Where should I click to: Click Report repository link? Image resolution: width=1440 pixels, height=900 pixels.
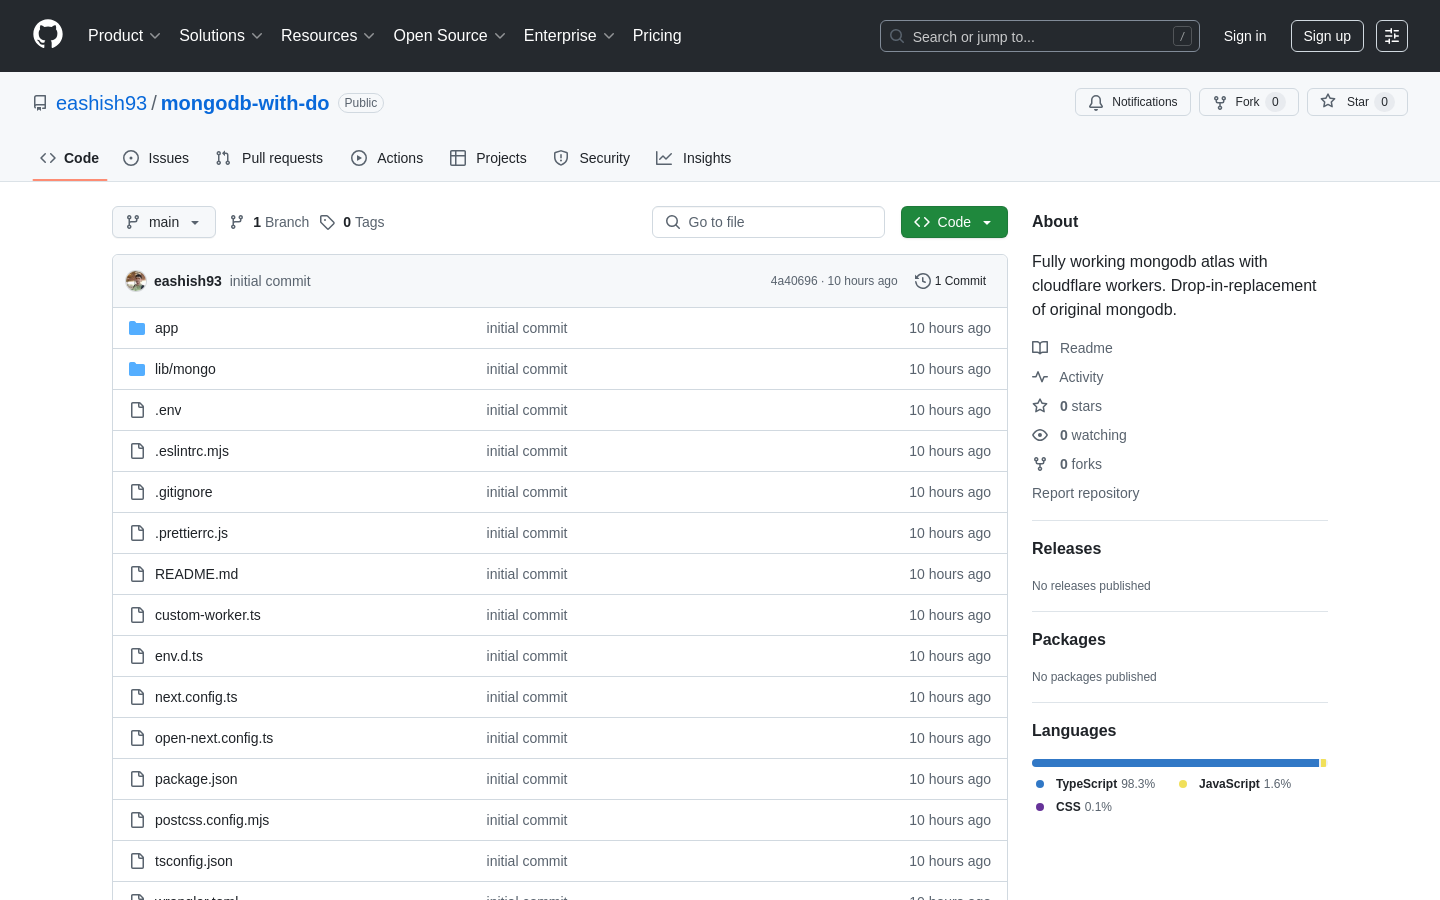pyautogui.click(x=1085, y=493)
